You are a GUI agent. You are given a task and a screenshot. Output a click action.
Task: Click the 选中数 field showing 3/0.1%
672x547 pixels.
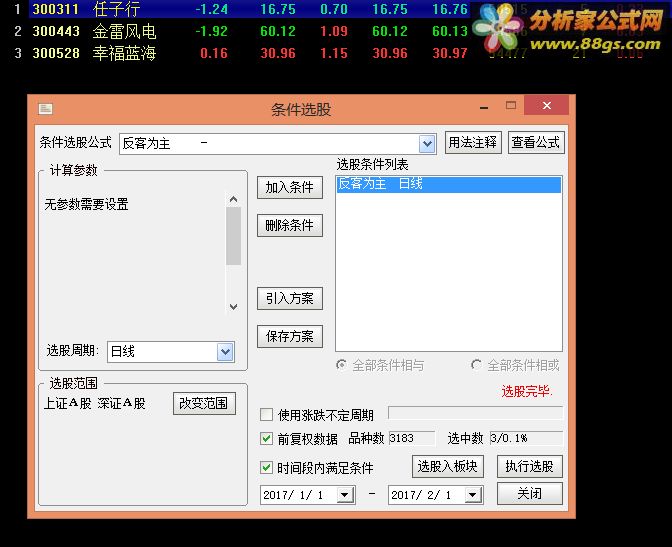pos(526,439)
